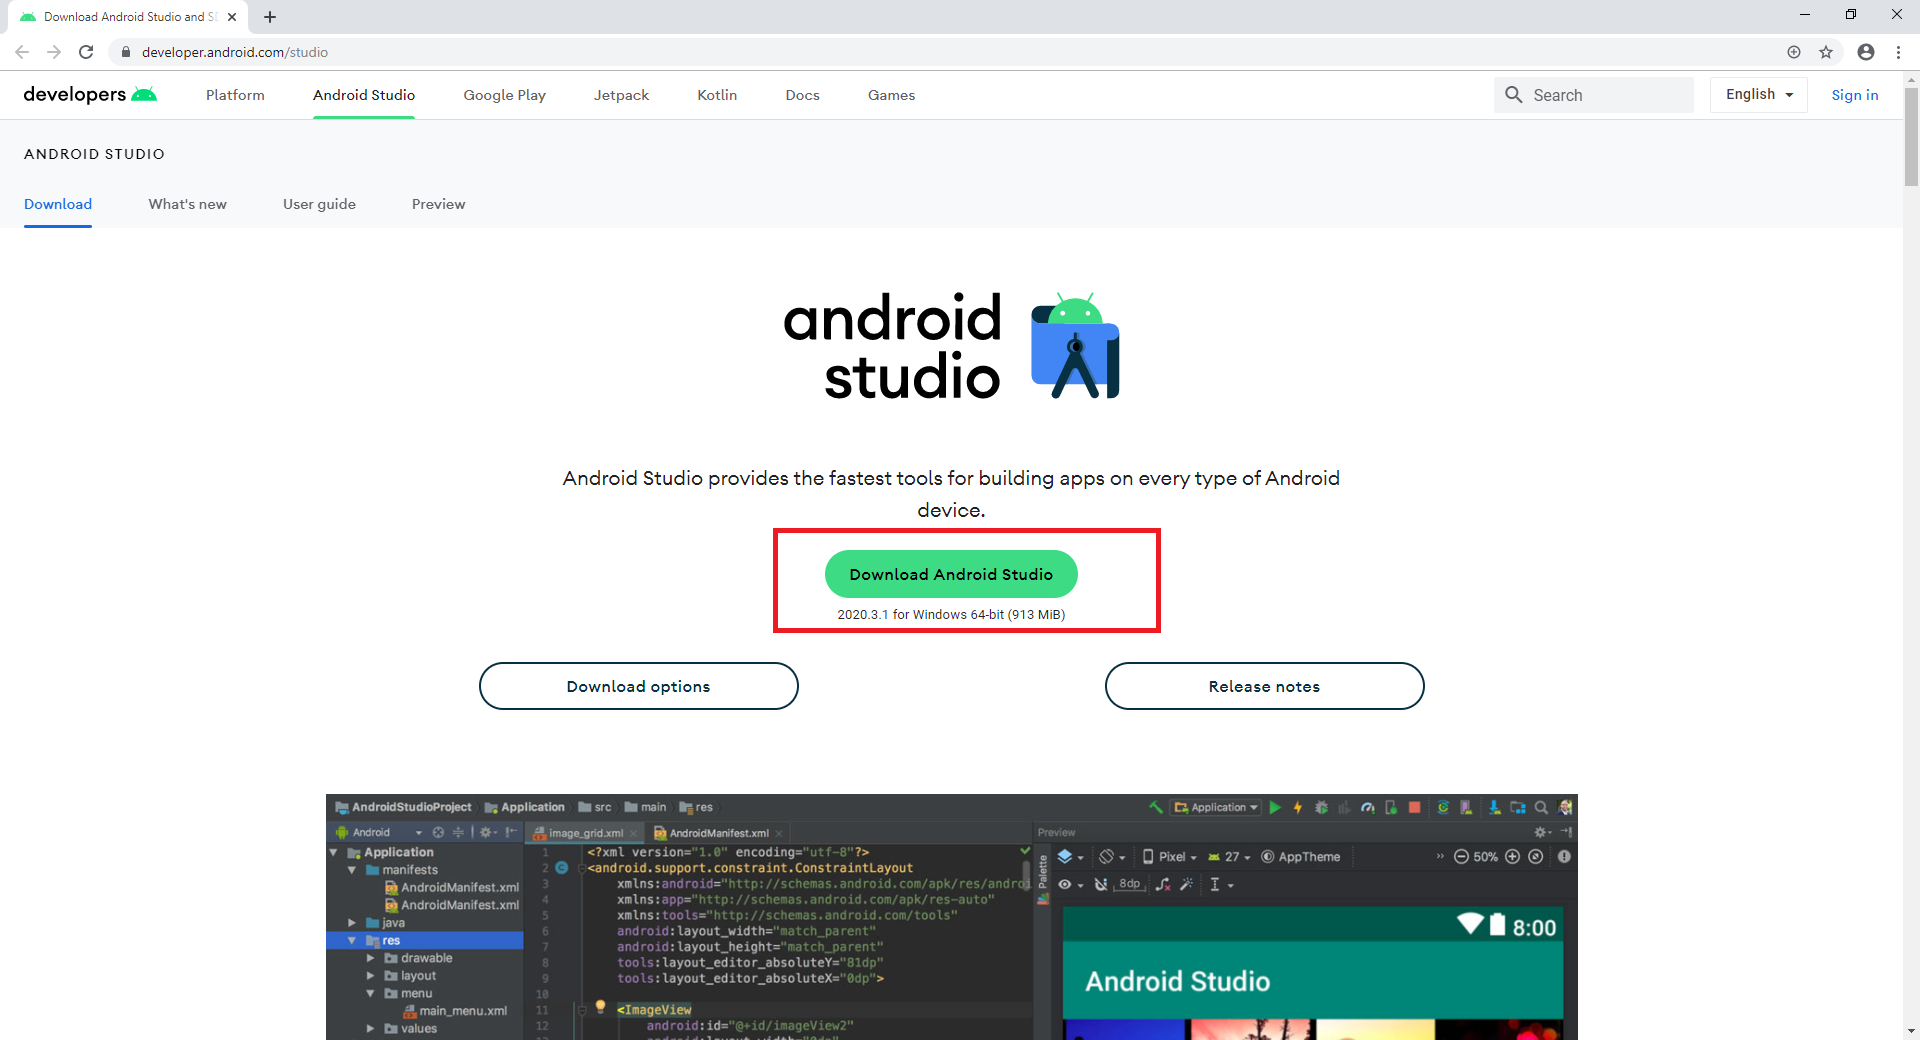Select Android Studio in the top navigation
1920x1040 pixels.
[x=364, y=95]
